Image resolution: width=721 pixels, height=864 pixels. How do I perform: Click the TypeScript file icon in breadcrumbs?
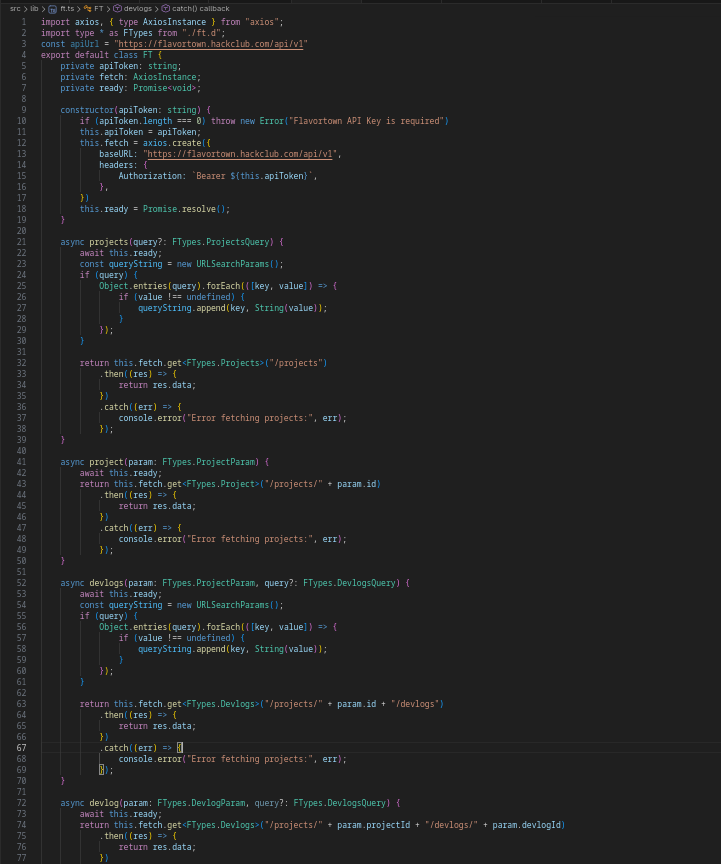[x=52, y=8]
